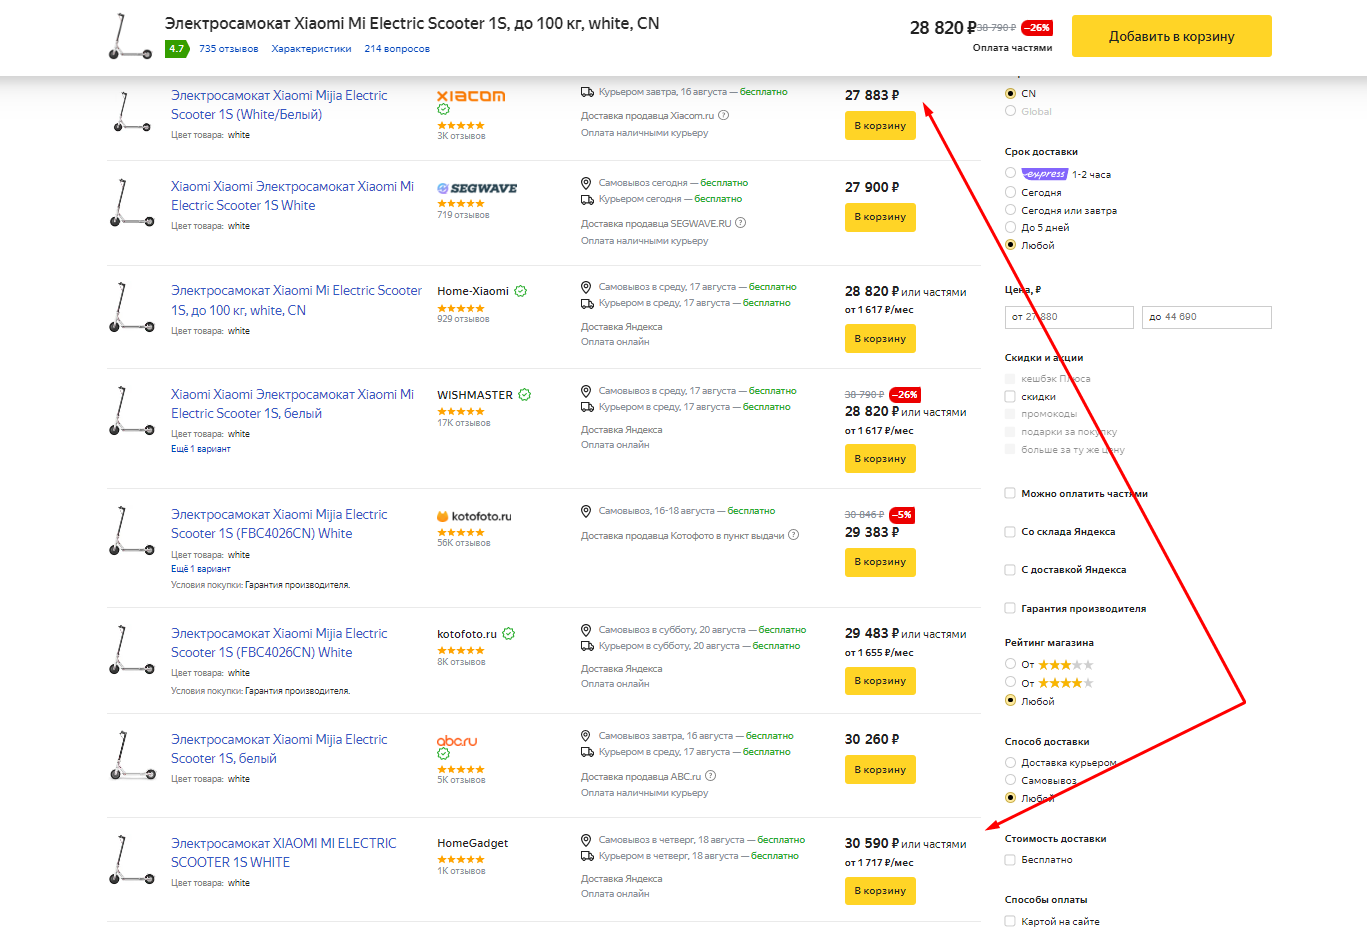Click the kotofoto.ru logo with 56K reviews

474,516
